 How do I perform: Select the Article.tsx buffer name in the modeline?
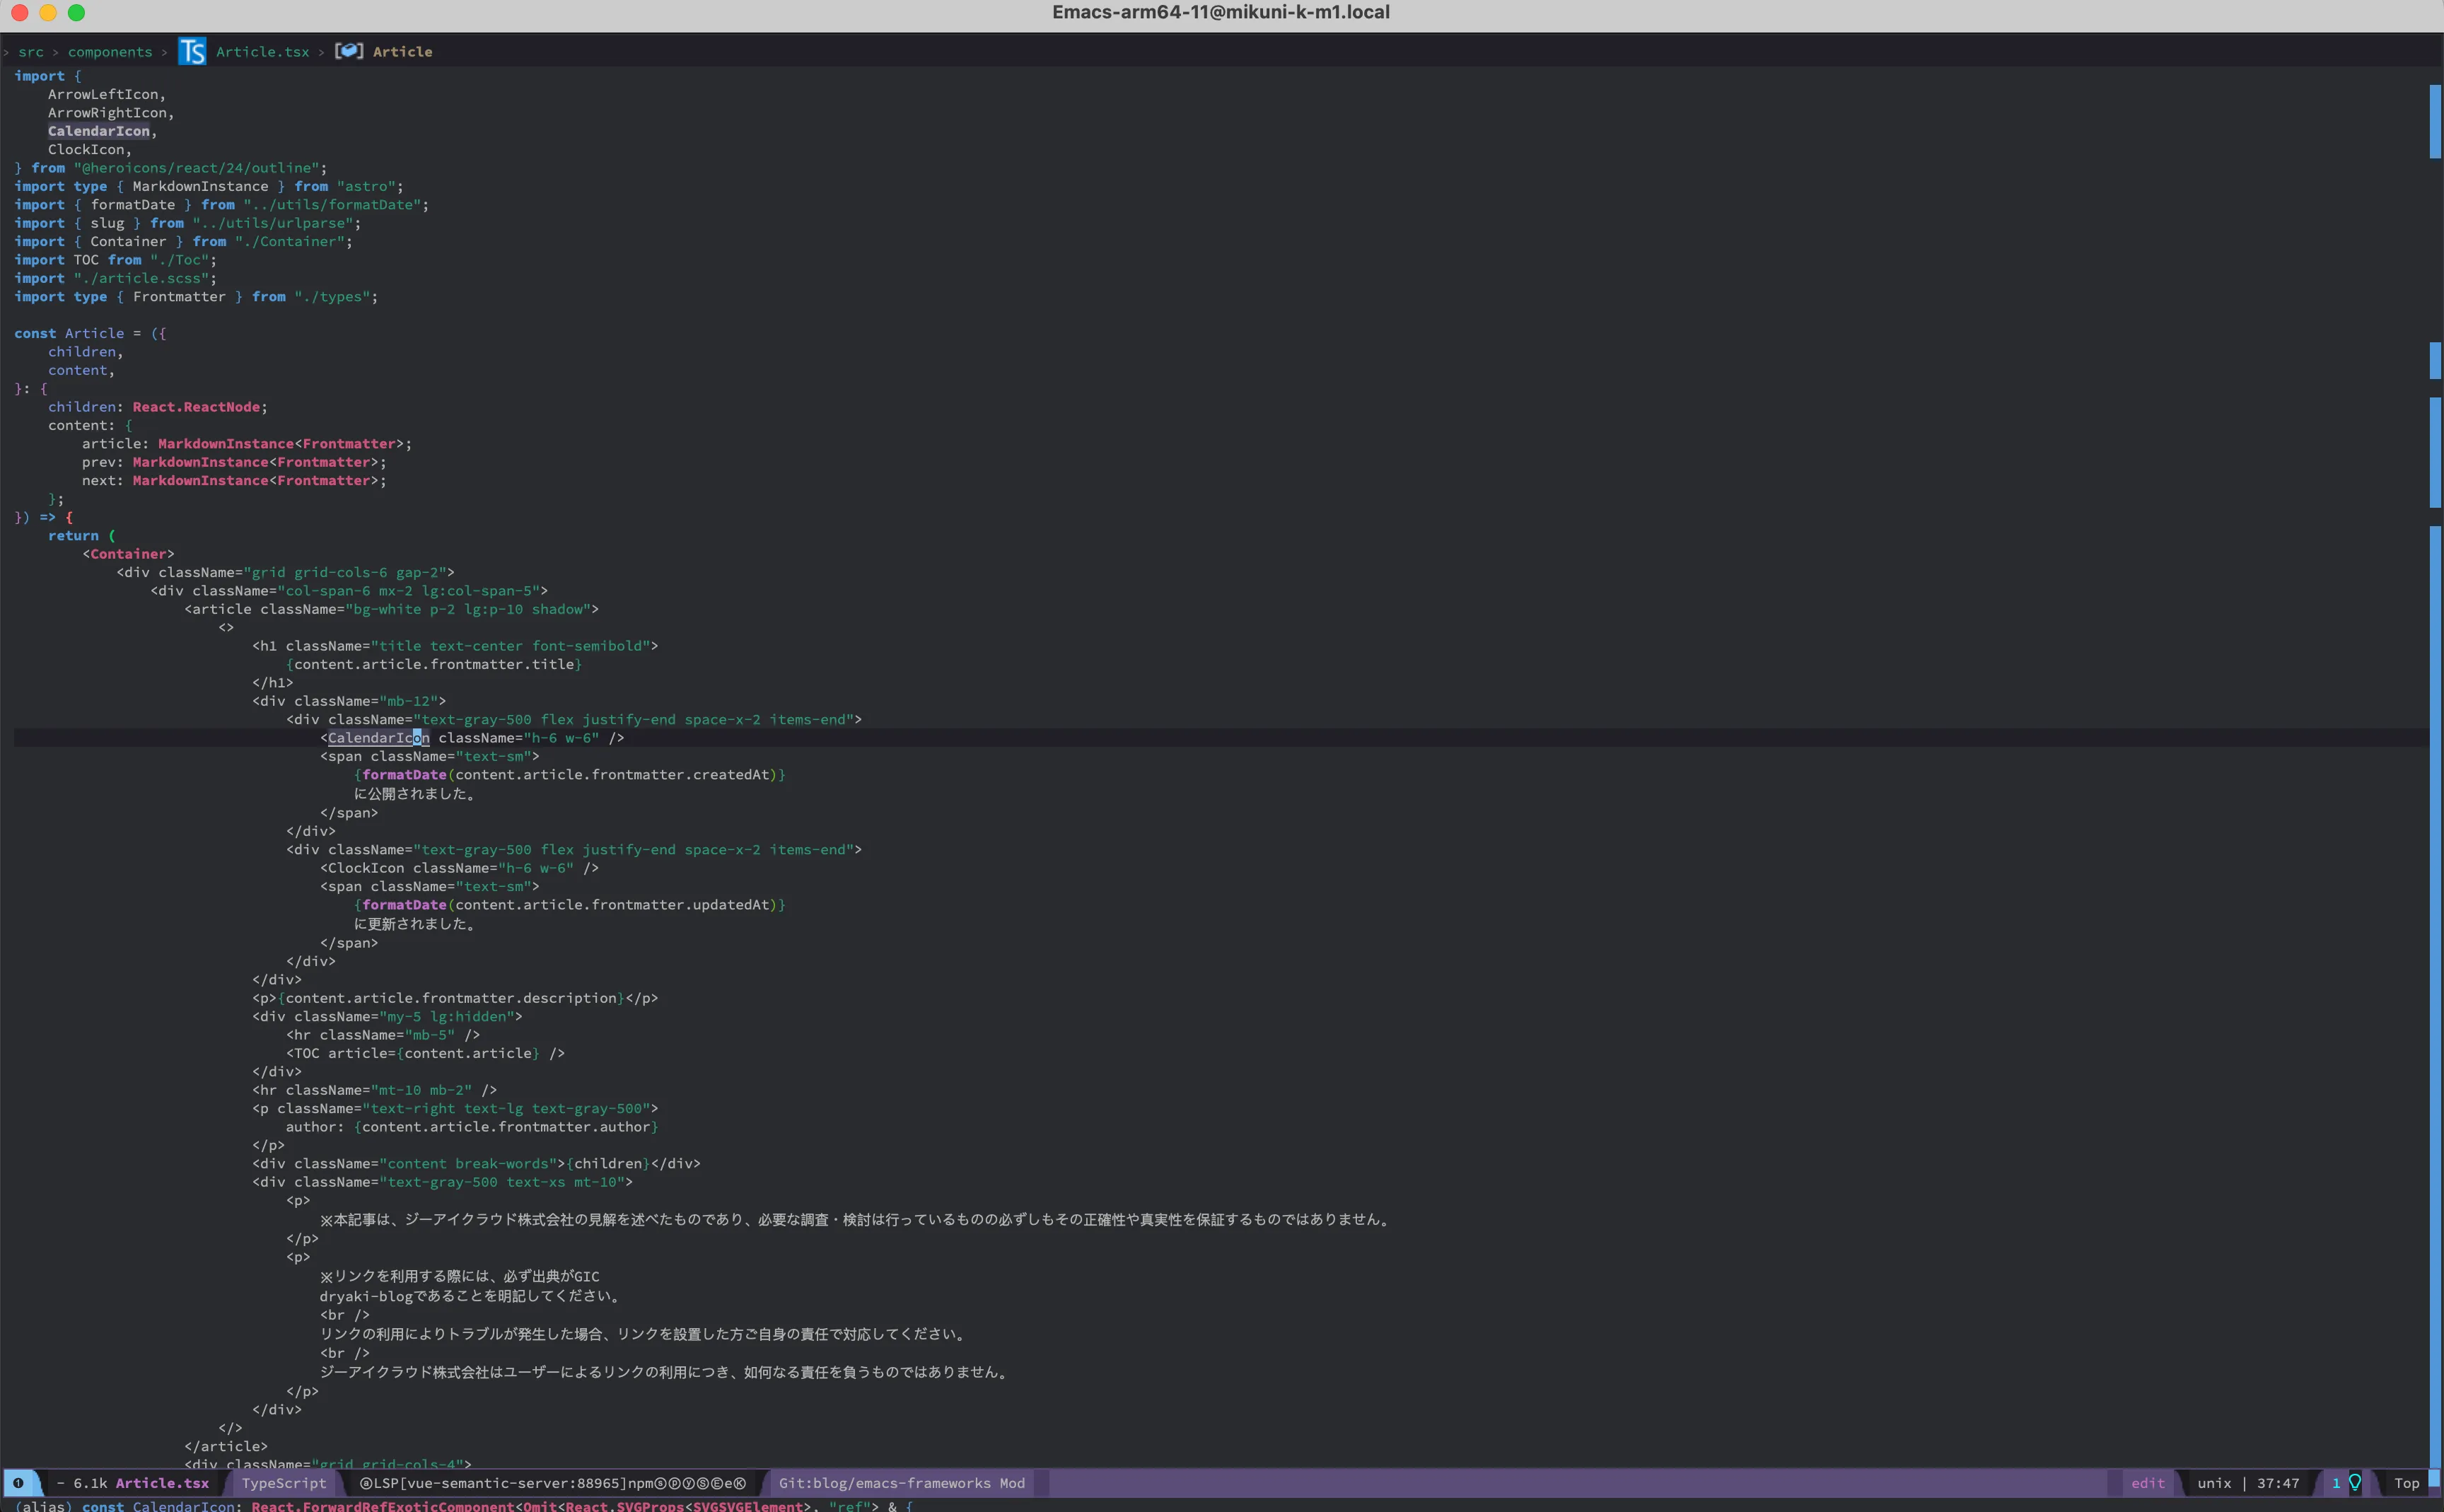[161, 1484]
